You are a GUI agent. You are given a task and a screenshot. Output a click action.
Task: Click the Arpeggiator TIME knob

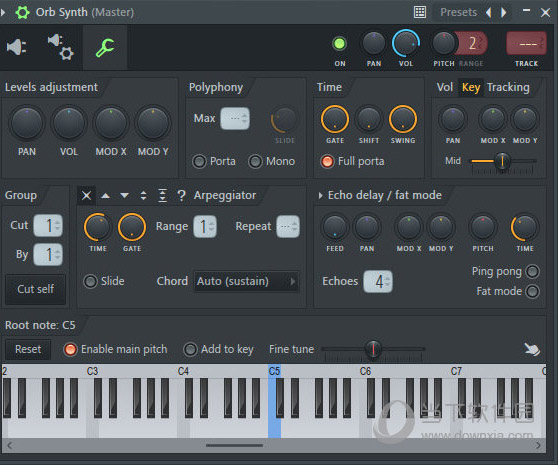pyautogui.click(x=98, y=227)
